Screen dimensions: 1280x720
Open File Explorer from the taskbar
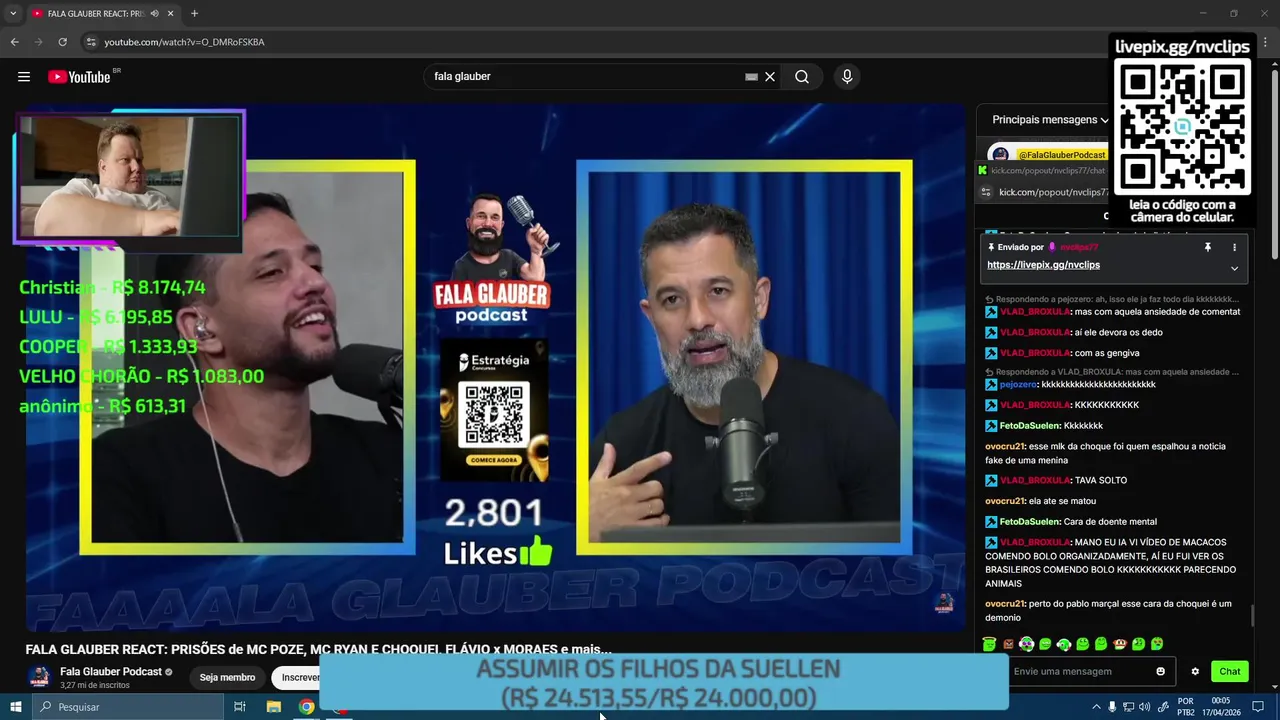273,707
